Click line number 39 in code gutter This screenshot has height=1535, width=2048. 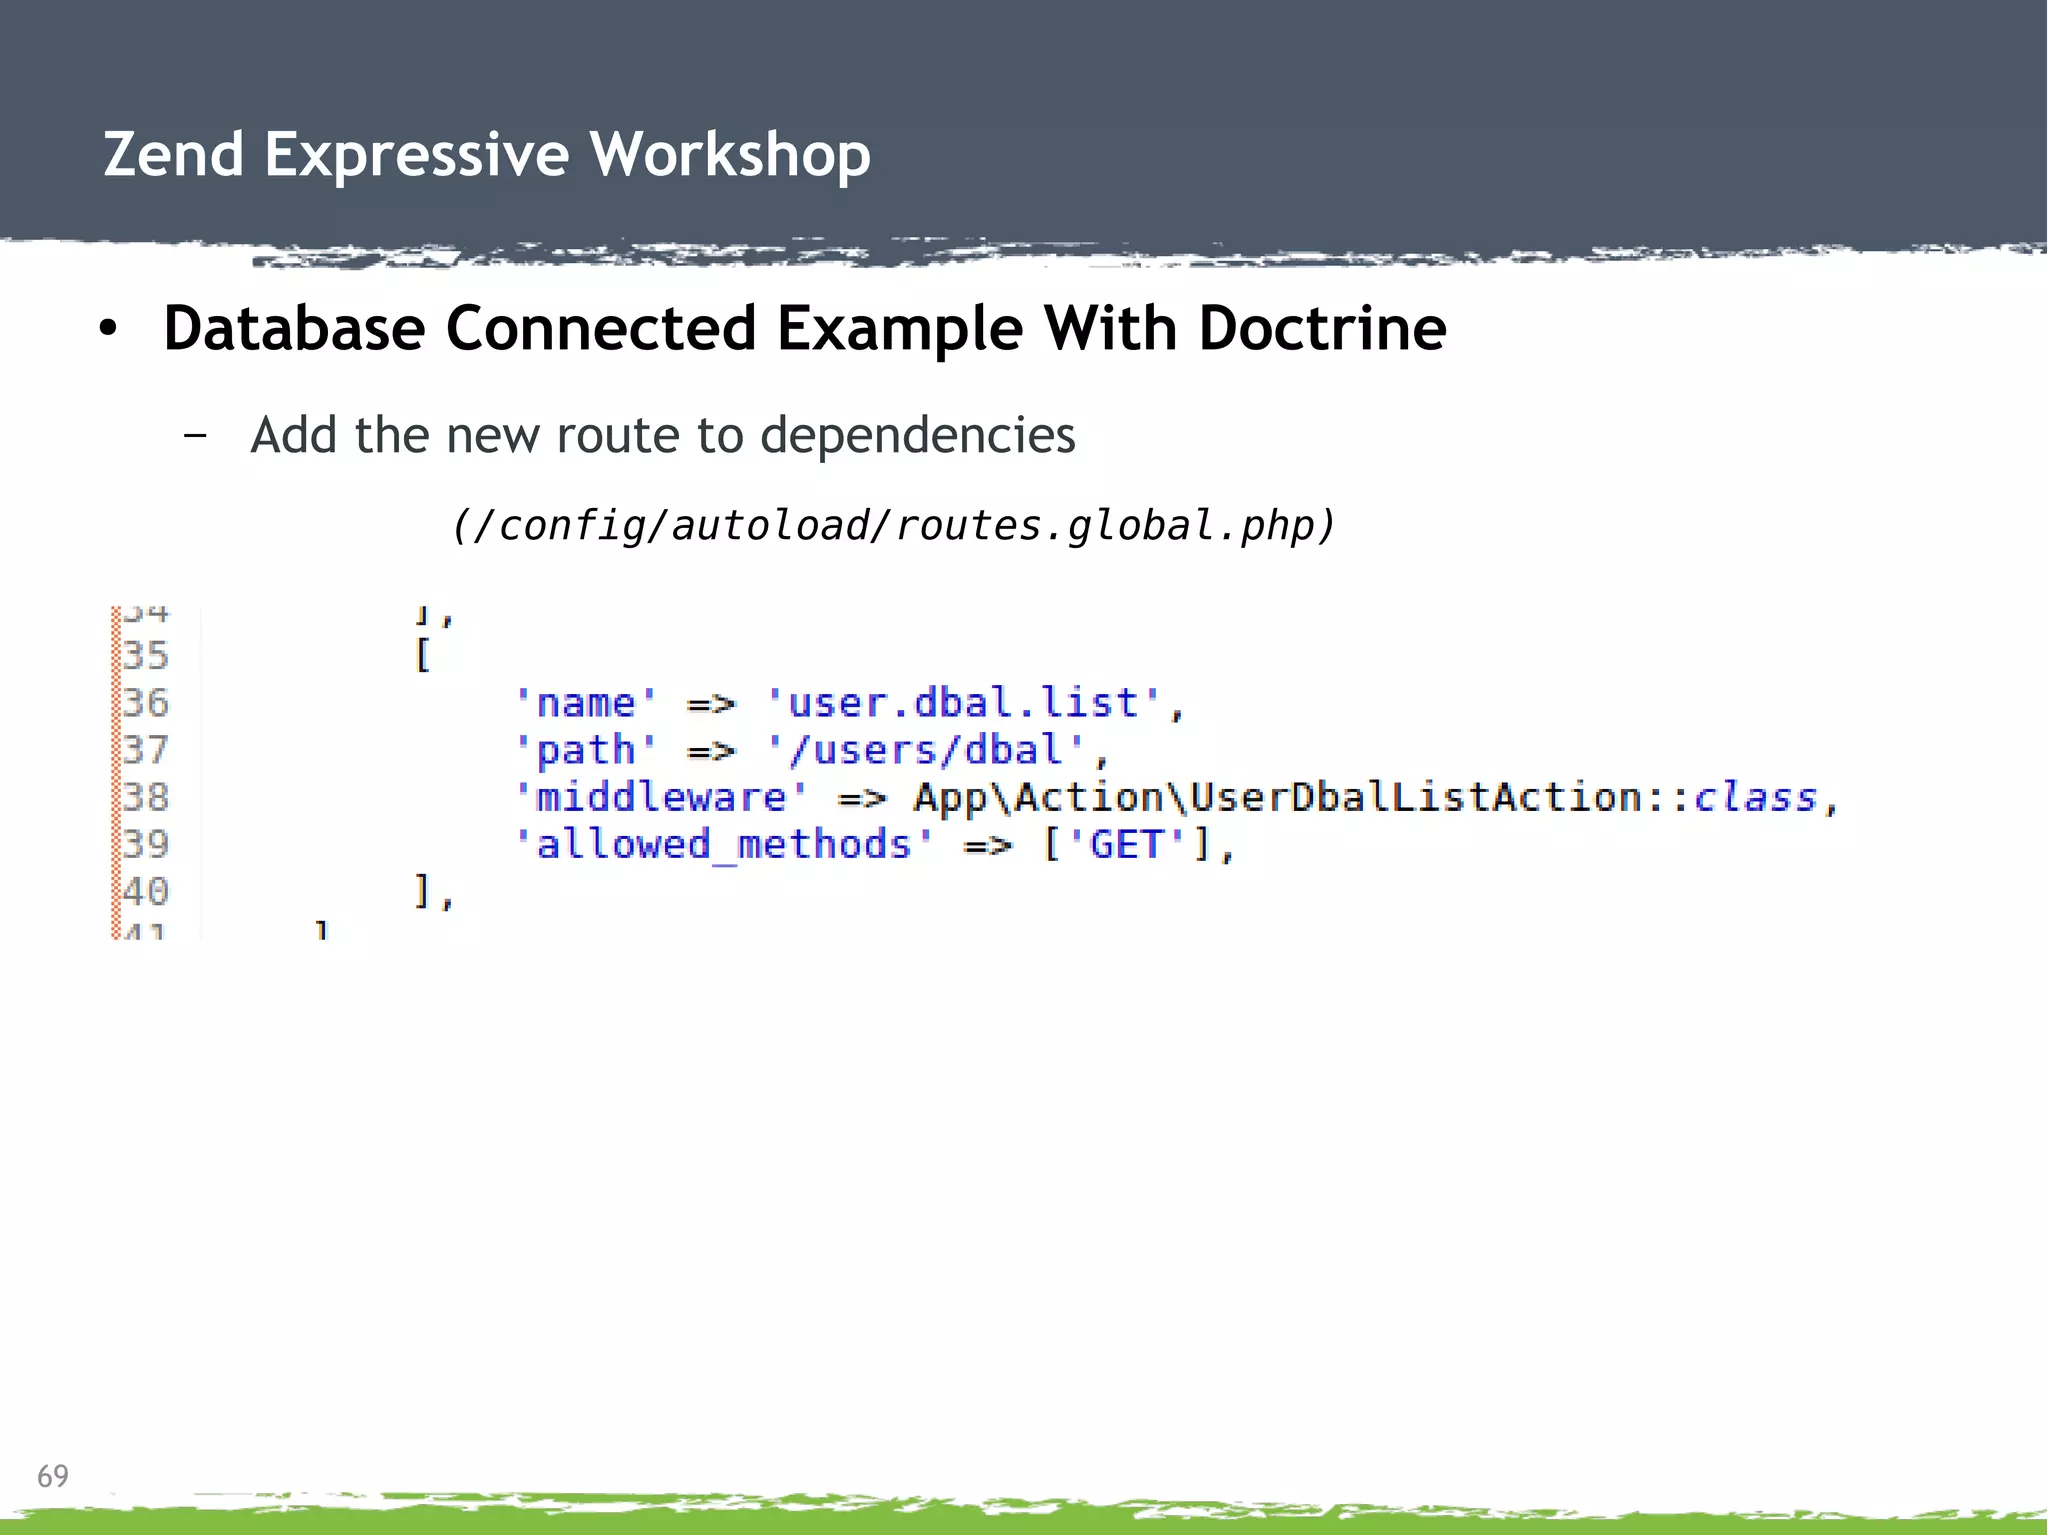[146, 844]
